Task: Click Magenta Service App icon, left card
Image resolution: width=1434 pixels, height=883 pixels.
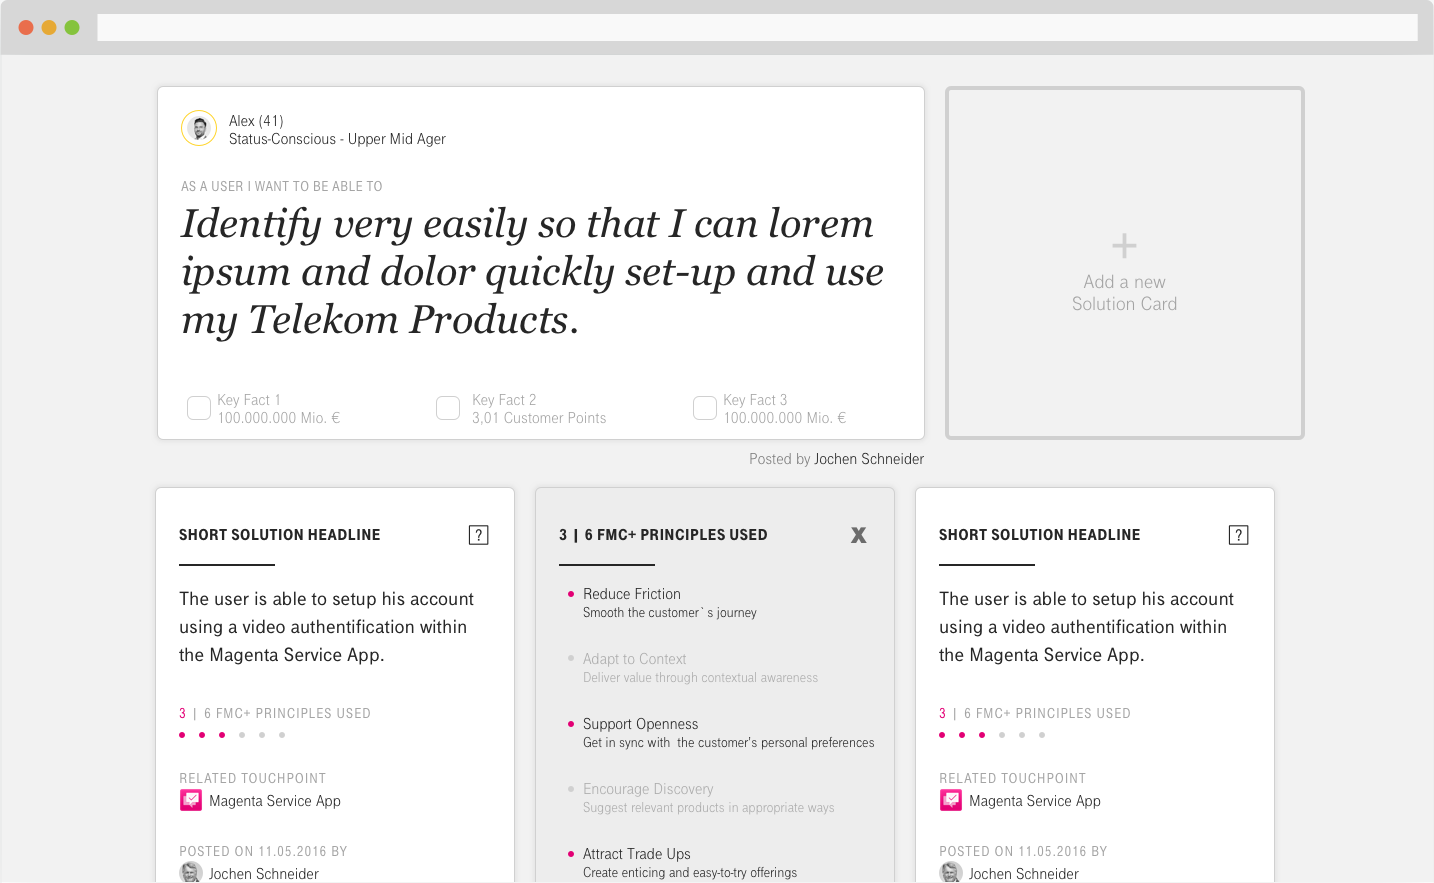Action: click(x=191, y=801)
